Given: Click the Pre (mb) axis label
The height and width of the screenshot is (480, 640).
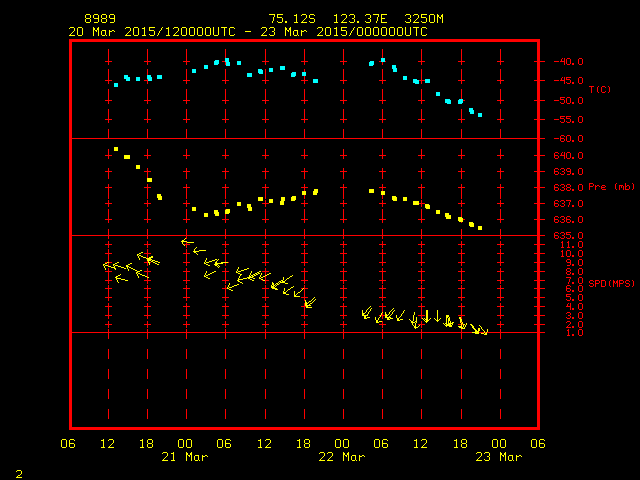Looking at the screenshot, I should tap(611, 187).
